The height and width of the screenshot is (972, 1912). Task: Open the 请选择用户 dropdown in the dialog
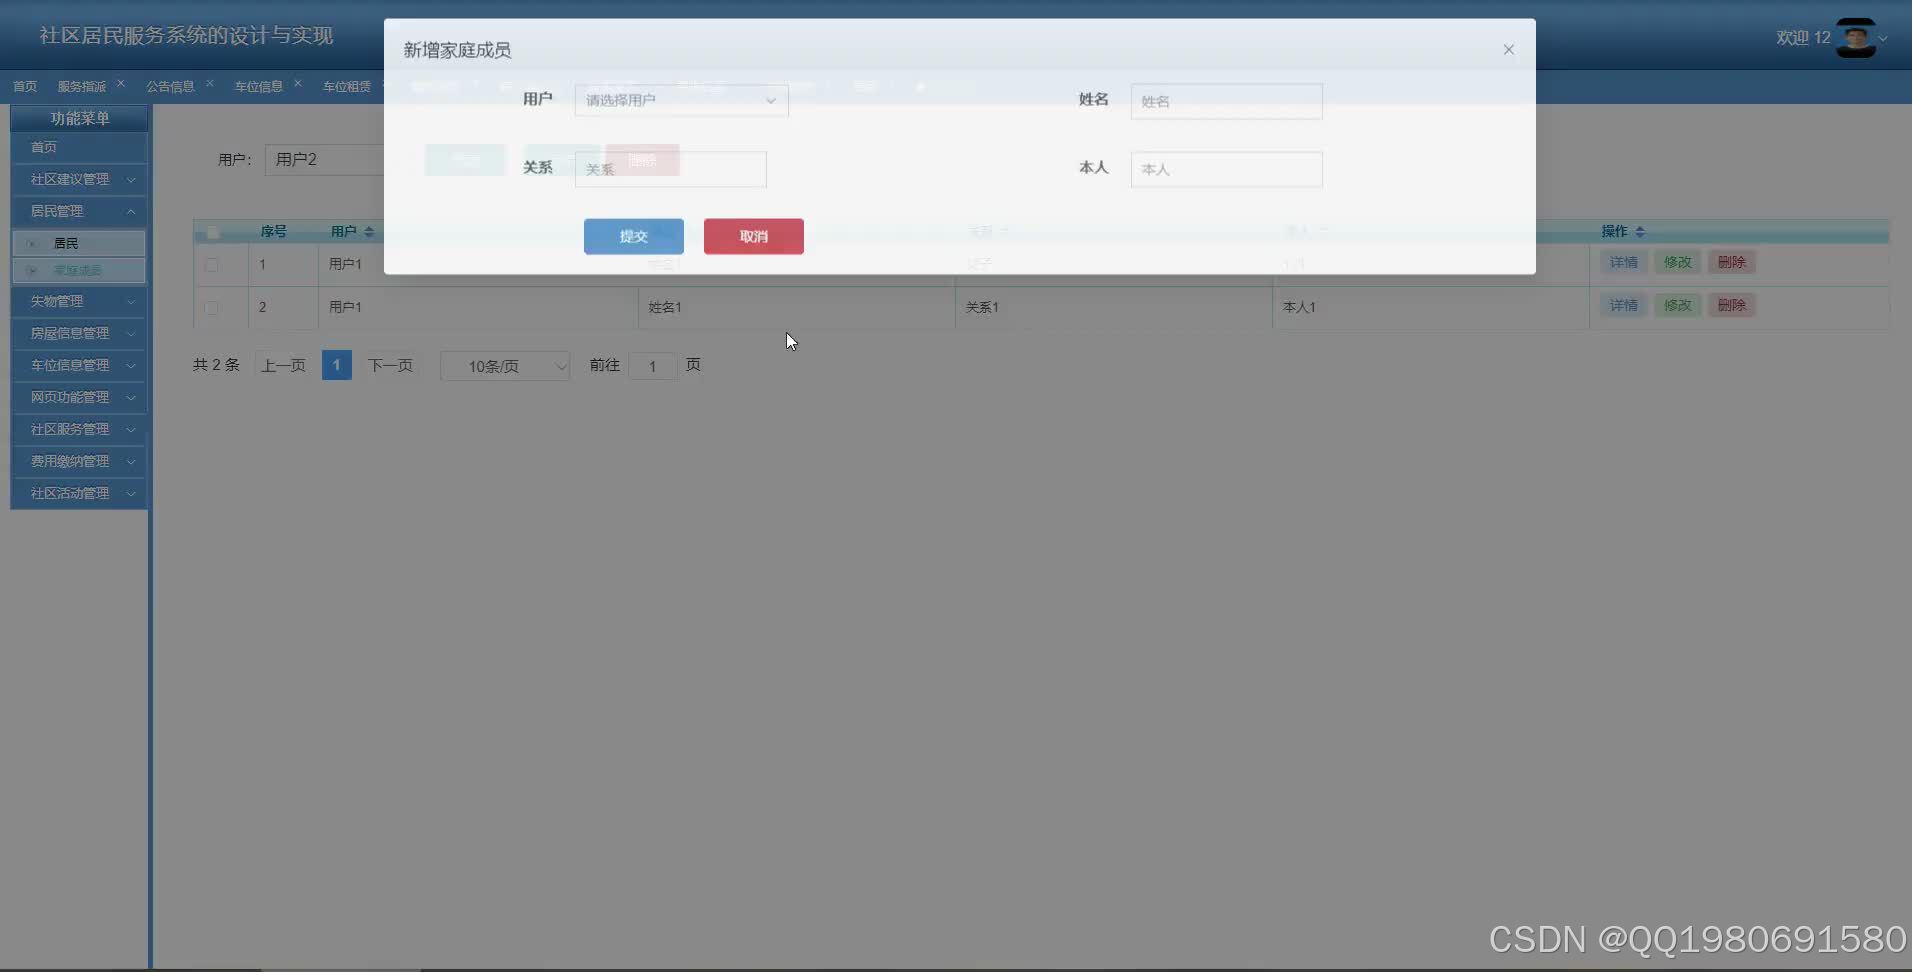click(681, 100)
